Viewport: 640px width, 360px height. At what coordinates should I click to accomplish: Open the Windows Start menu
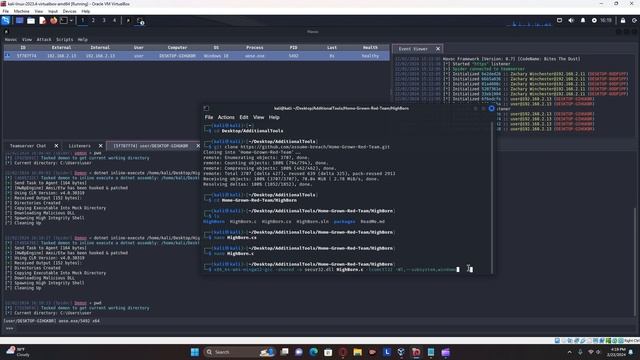195,352
